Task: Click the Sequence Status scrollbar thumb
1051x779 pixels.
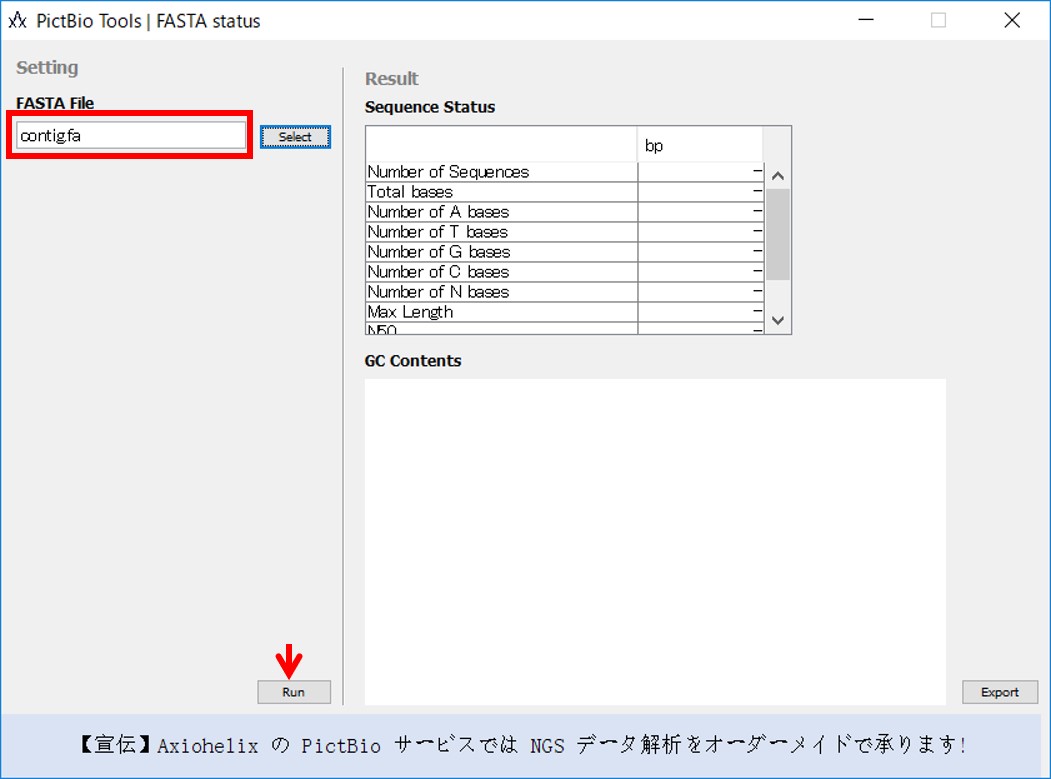Action: click(778, 234)
